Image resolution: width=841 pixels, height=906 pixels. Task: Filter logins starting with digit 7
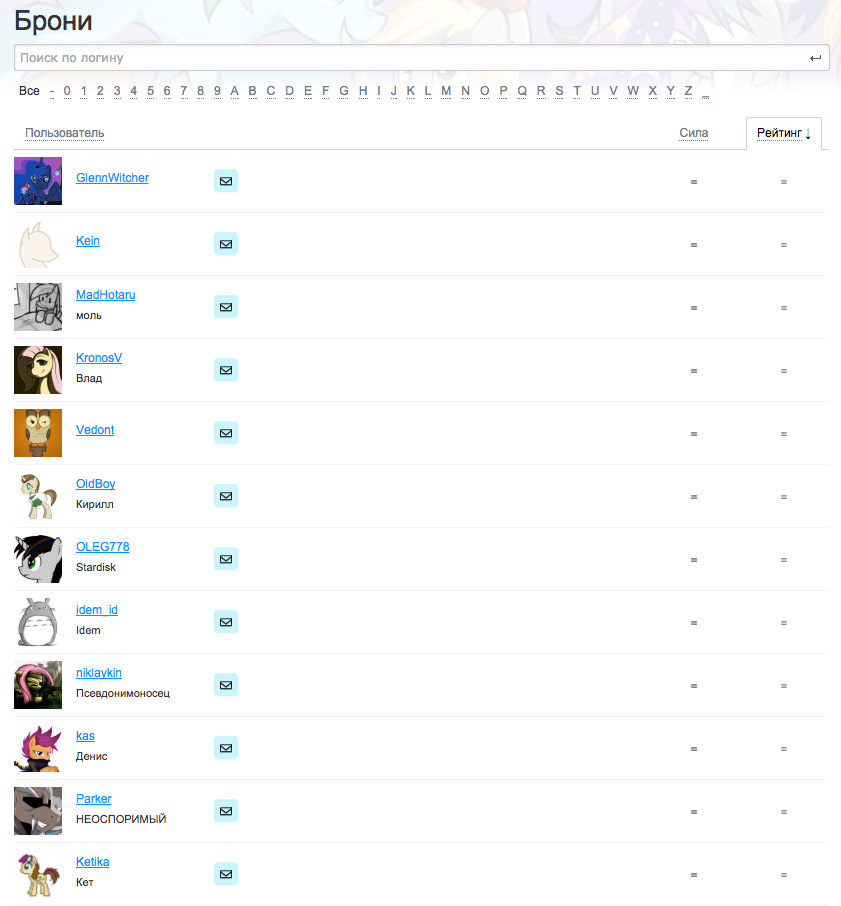tap(184, 91)
